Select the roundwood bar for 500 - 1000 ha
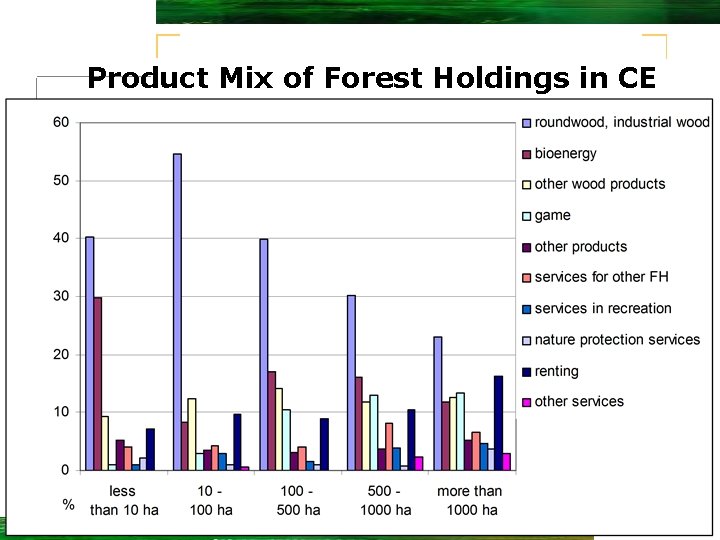This screenshot has width=720, height=540. pos(351,382)
